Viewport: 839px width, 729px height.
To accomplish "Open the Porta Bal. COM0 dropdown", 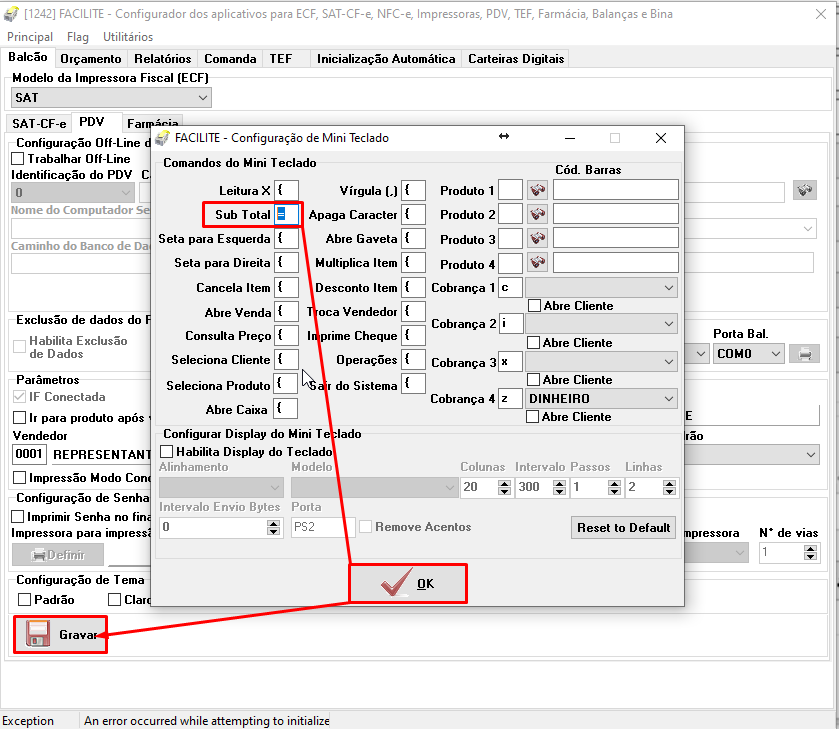I will pos(749,353).
